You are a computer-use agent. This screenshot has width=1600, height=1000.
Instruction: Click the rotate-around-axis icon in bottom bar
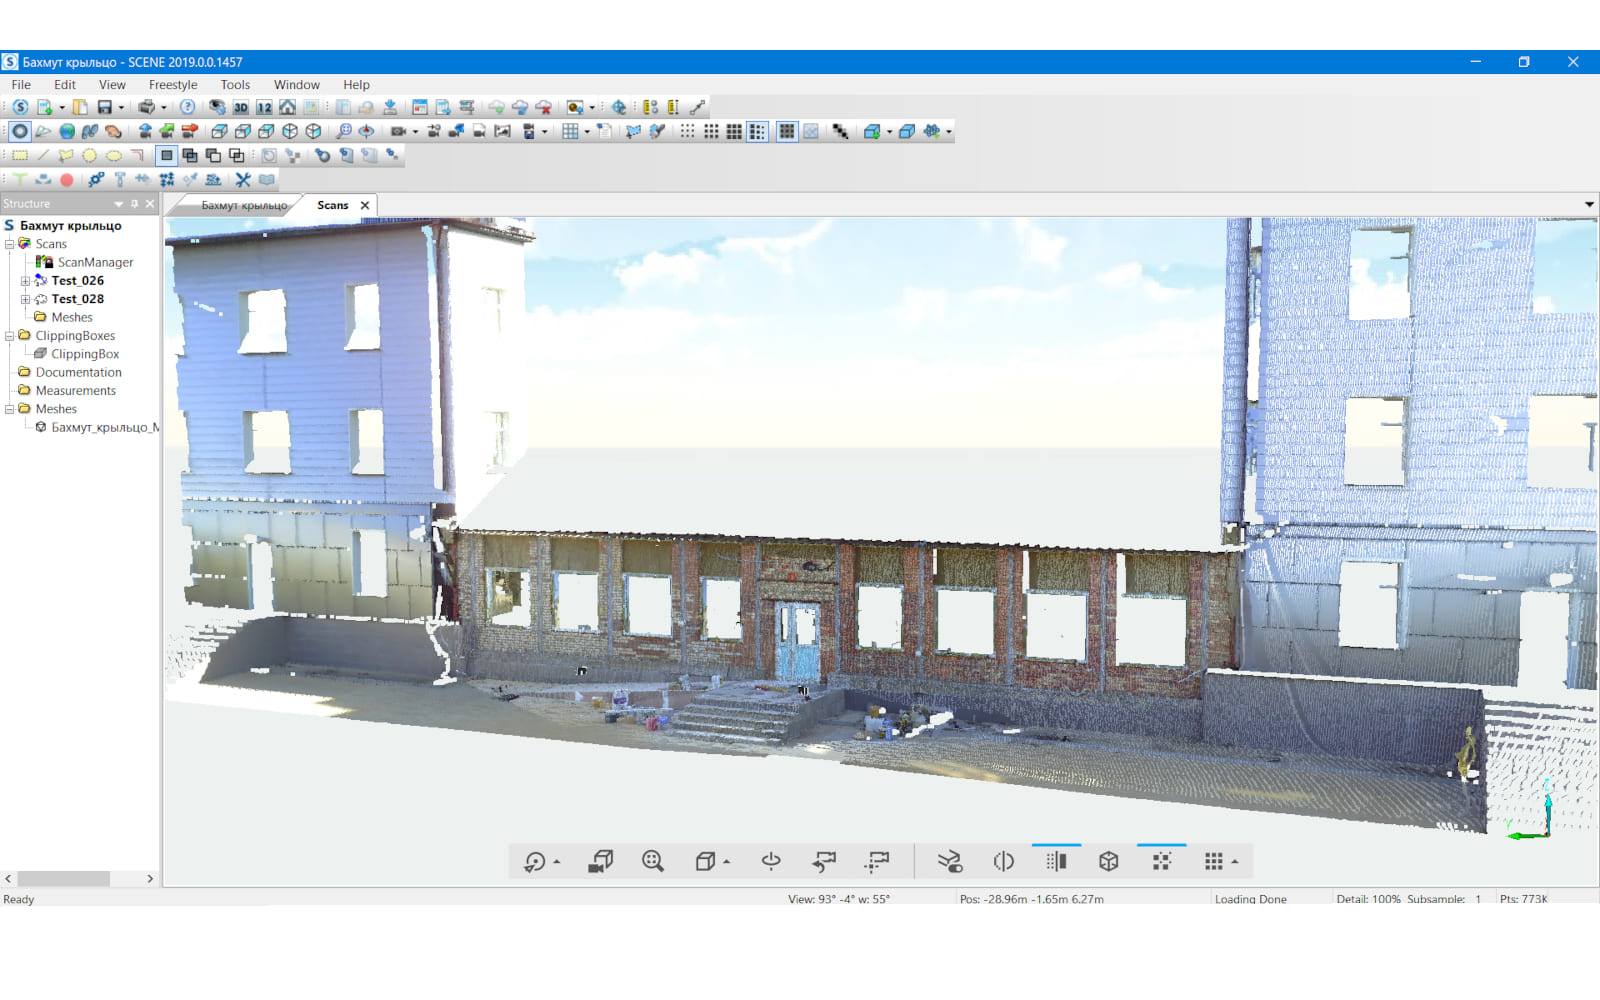pyautogui.click(x=771, y=861)
